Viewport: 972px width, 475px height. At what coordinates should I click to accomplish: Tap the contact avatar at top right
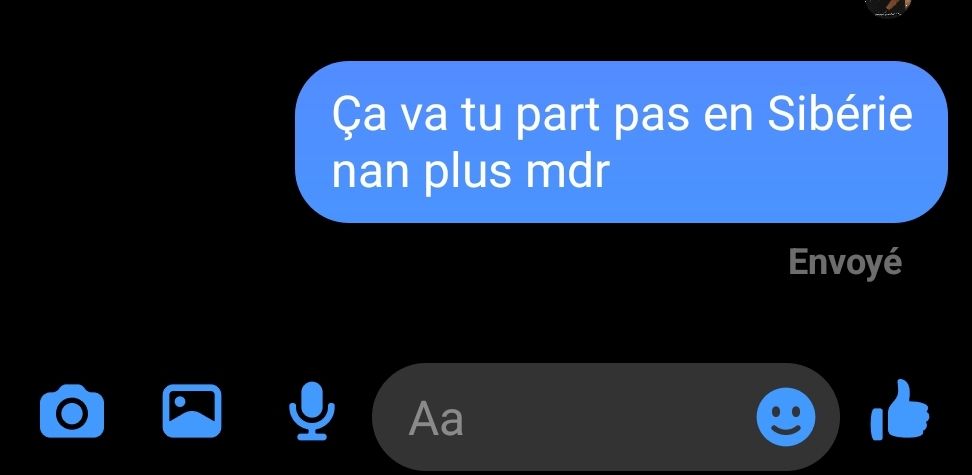(x=888, y=6)
